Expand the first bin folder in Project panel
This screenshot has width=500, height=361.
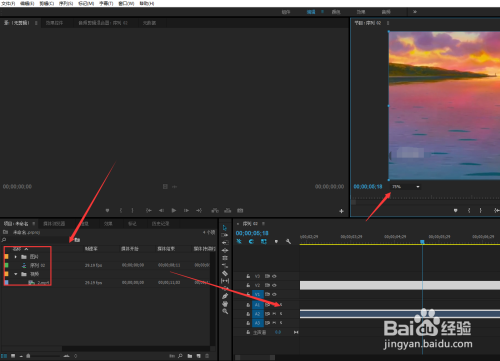coord(16,257)
